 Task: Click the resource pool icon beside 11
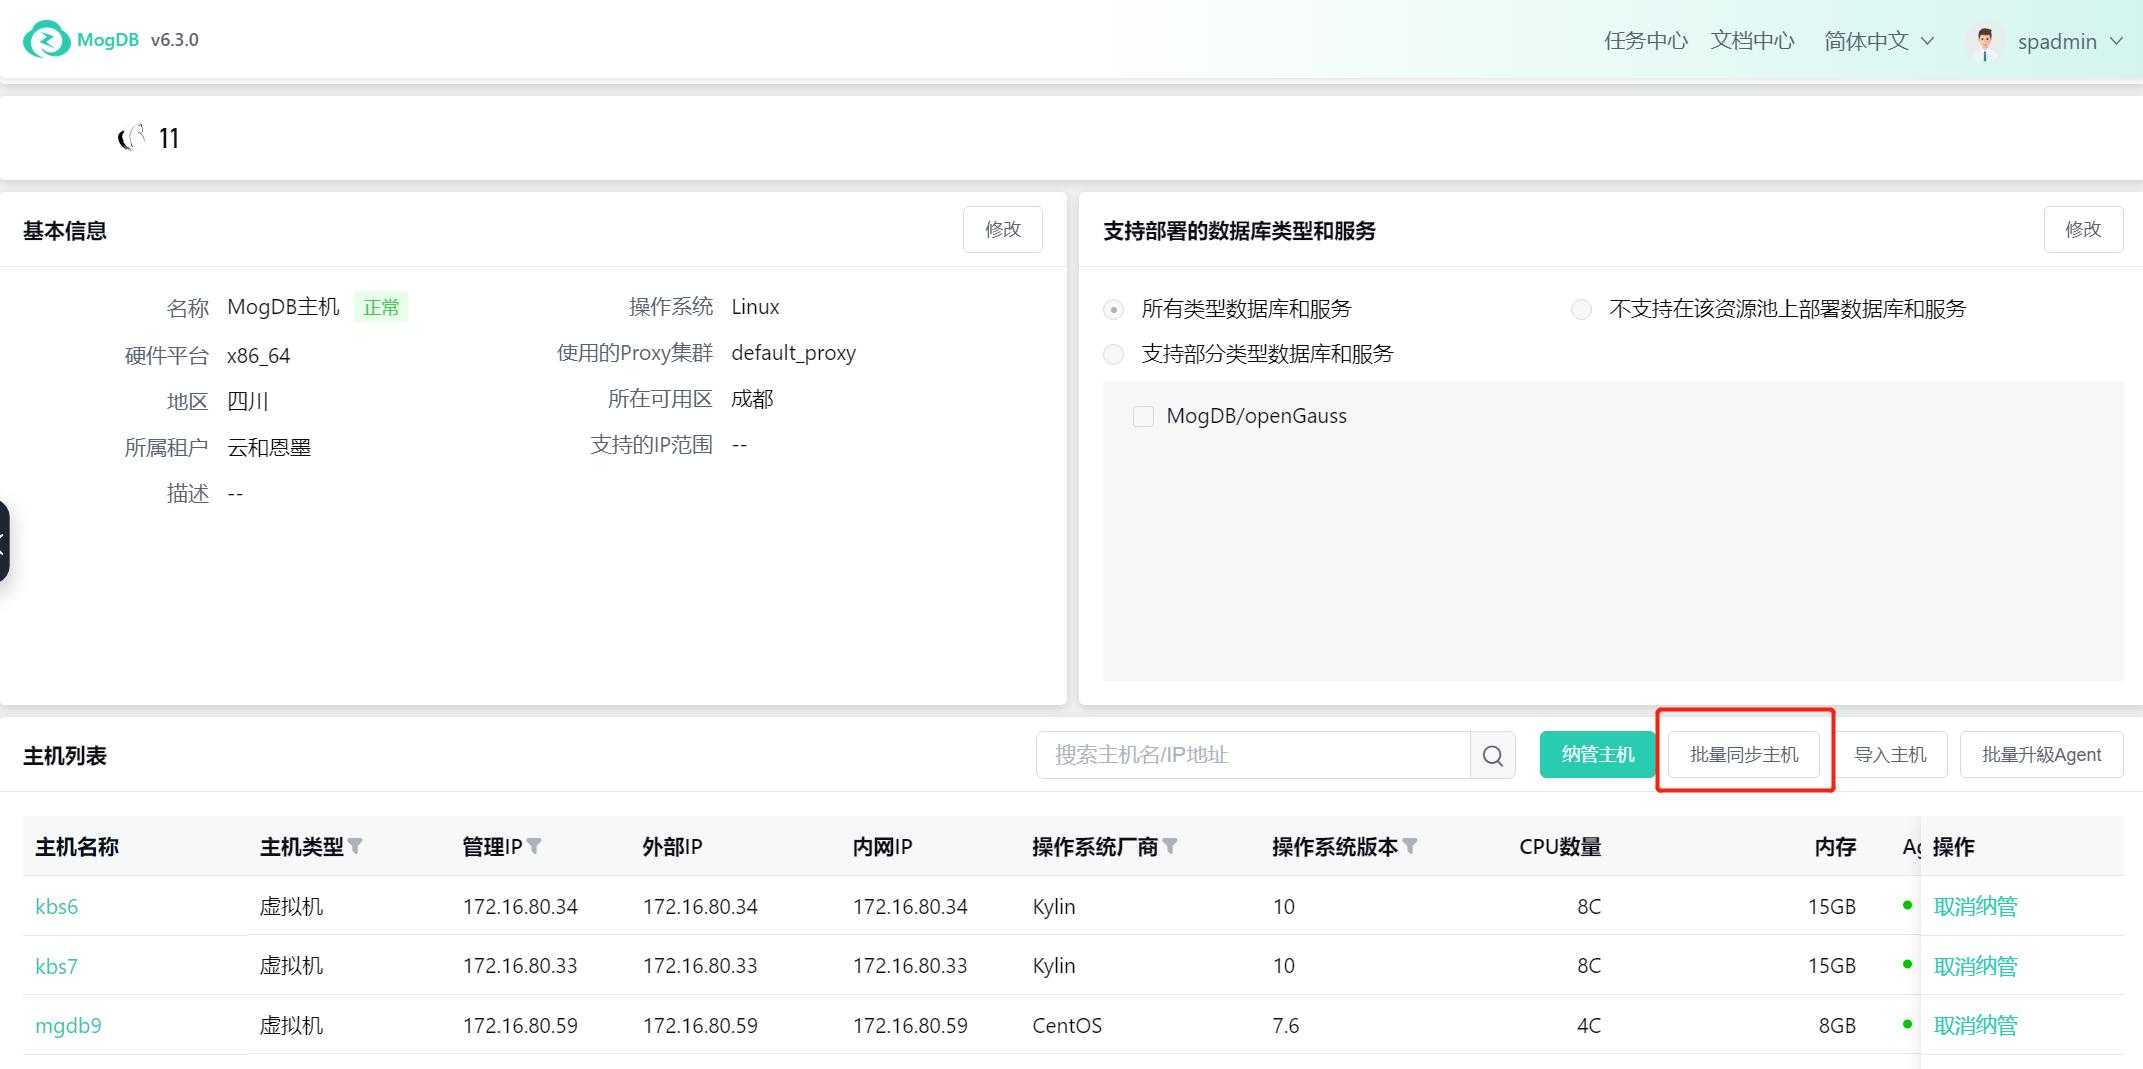(132, 138)
